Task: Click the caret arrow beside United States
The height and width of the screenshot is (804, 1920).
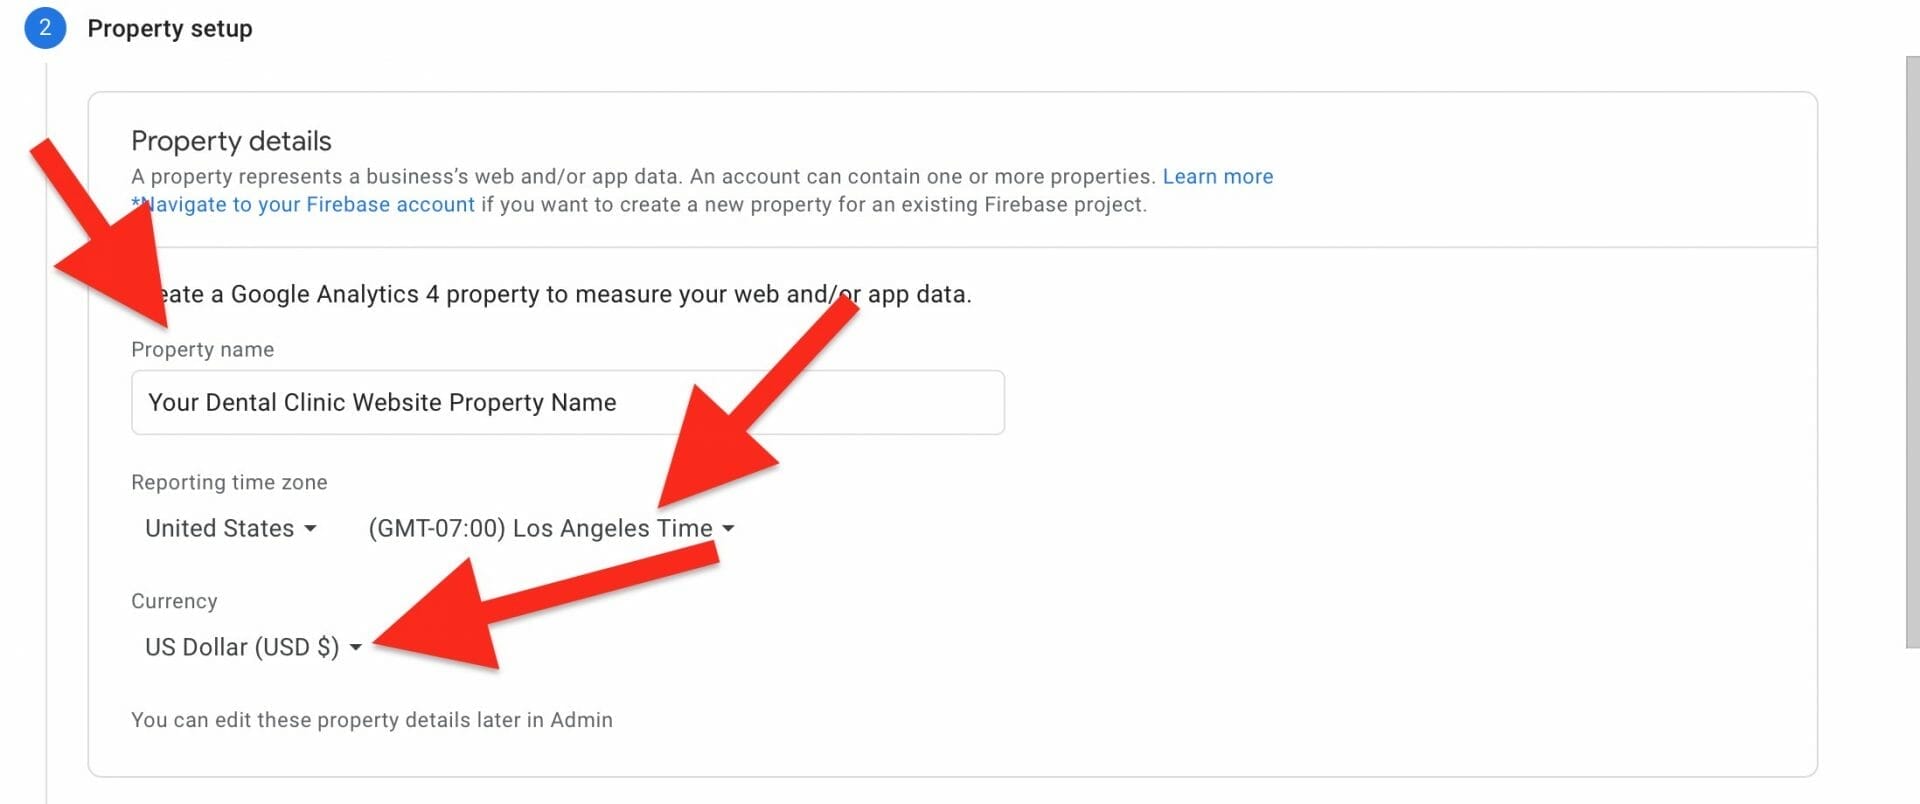Action: pos(310,528)
